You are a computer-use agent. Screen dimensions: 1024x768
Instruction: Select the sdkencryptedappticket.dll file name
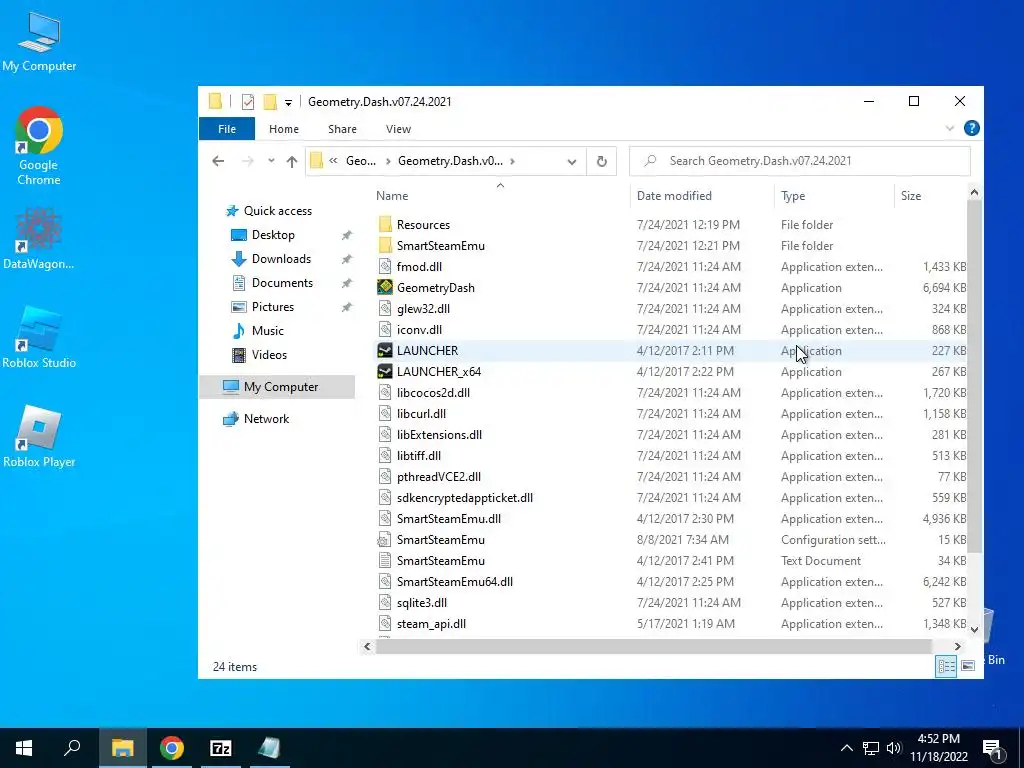[464, 498]
